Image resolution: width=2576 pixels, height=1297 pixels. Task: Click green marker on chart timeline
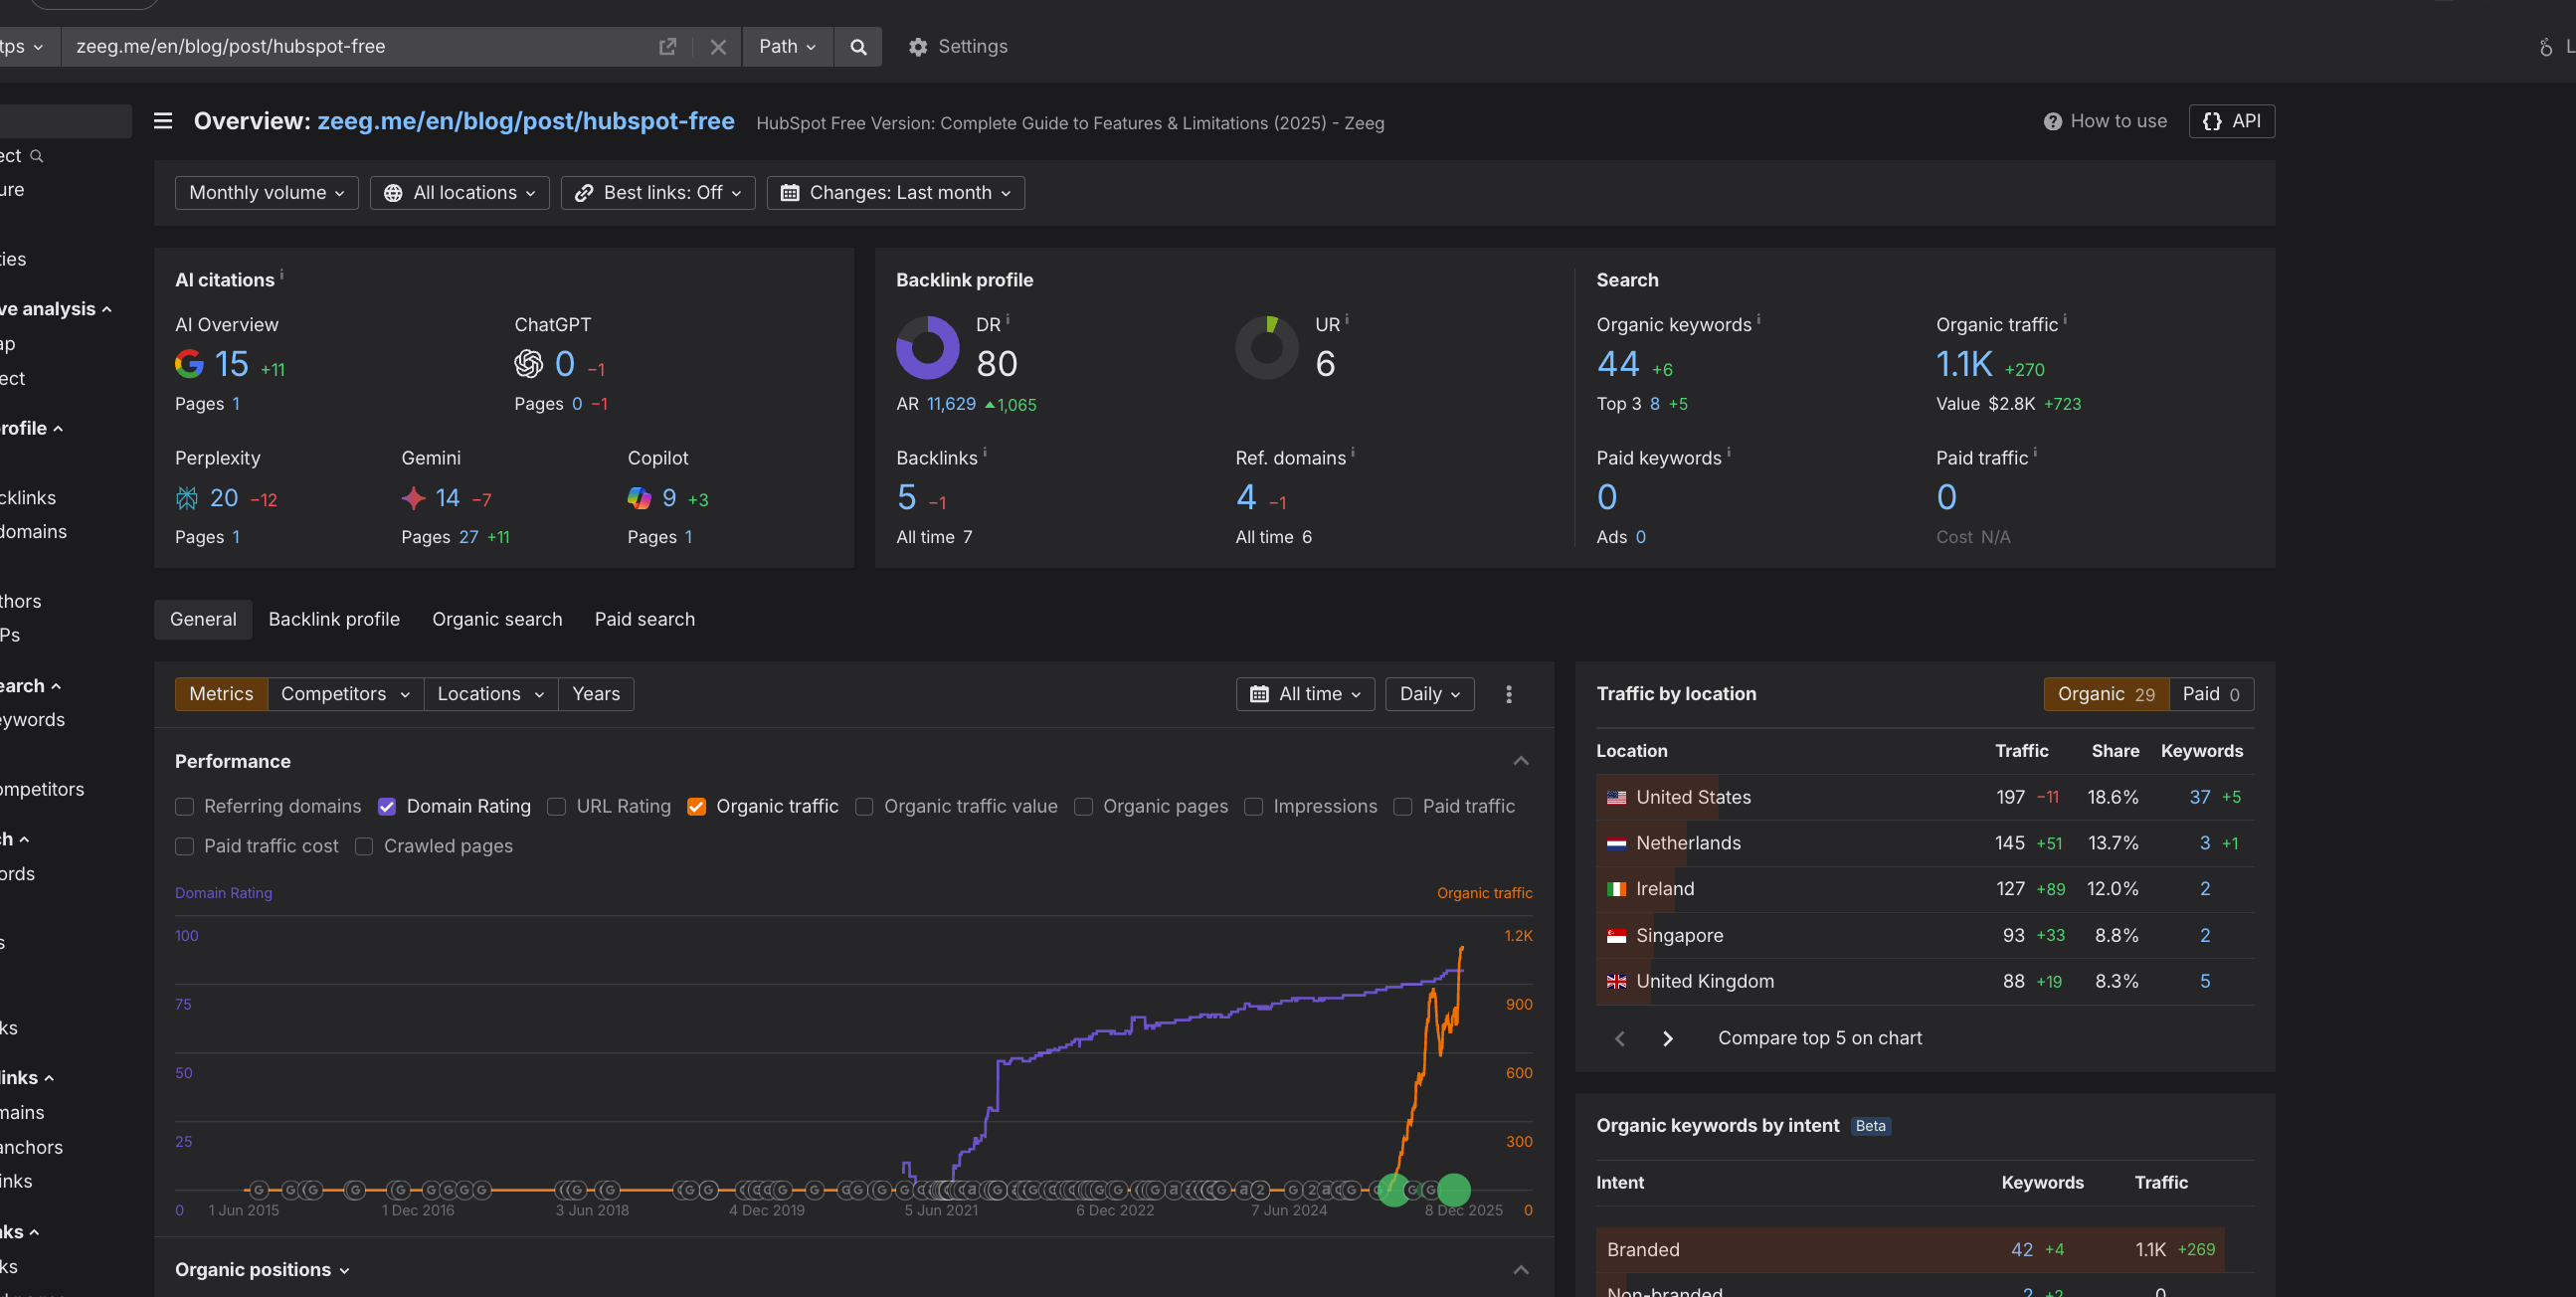pyautogui.click(x=1453, y=1189)
